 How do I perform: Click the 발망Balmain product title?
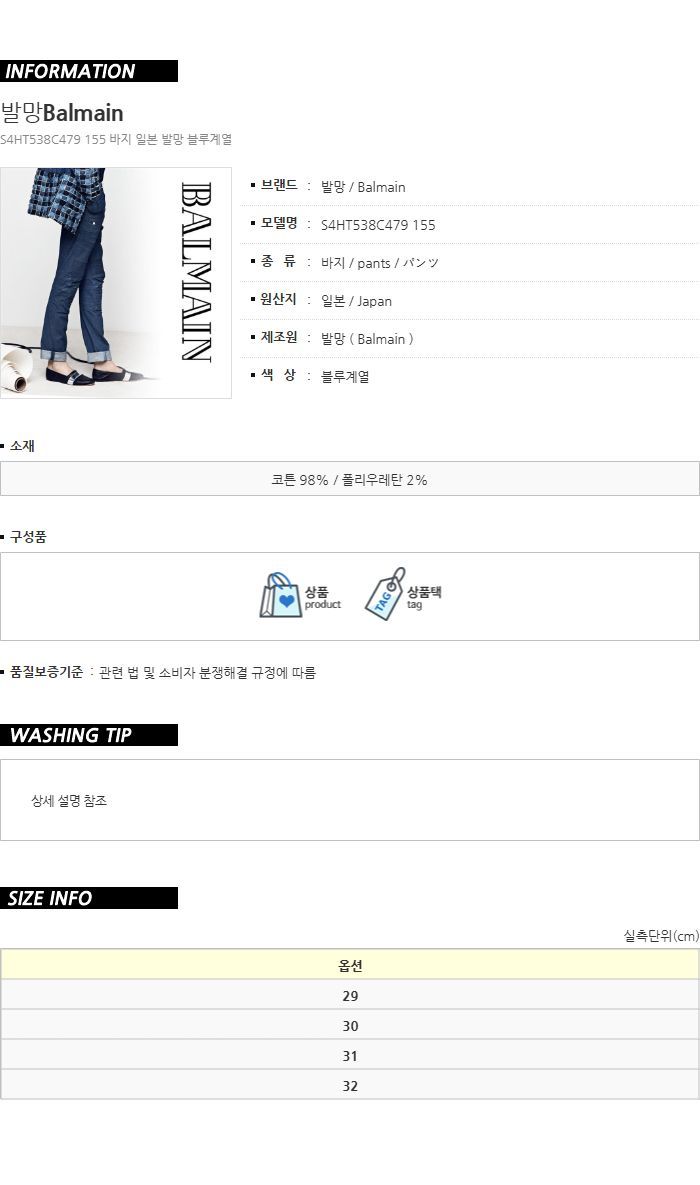click(62, 113)
